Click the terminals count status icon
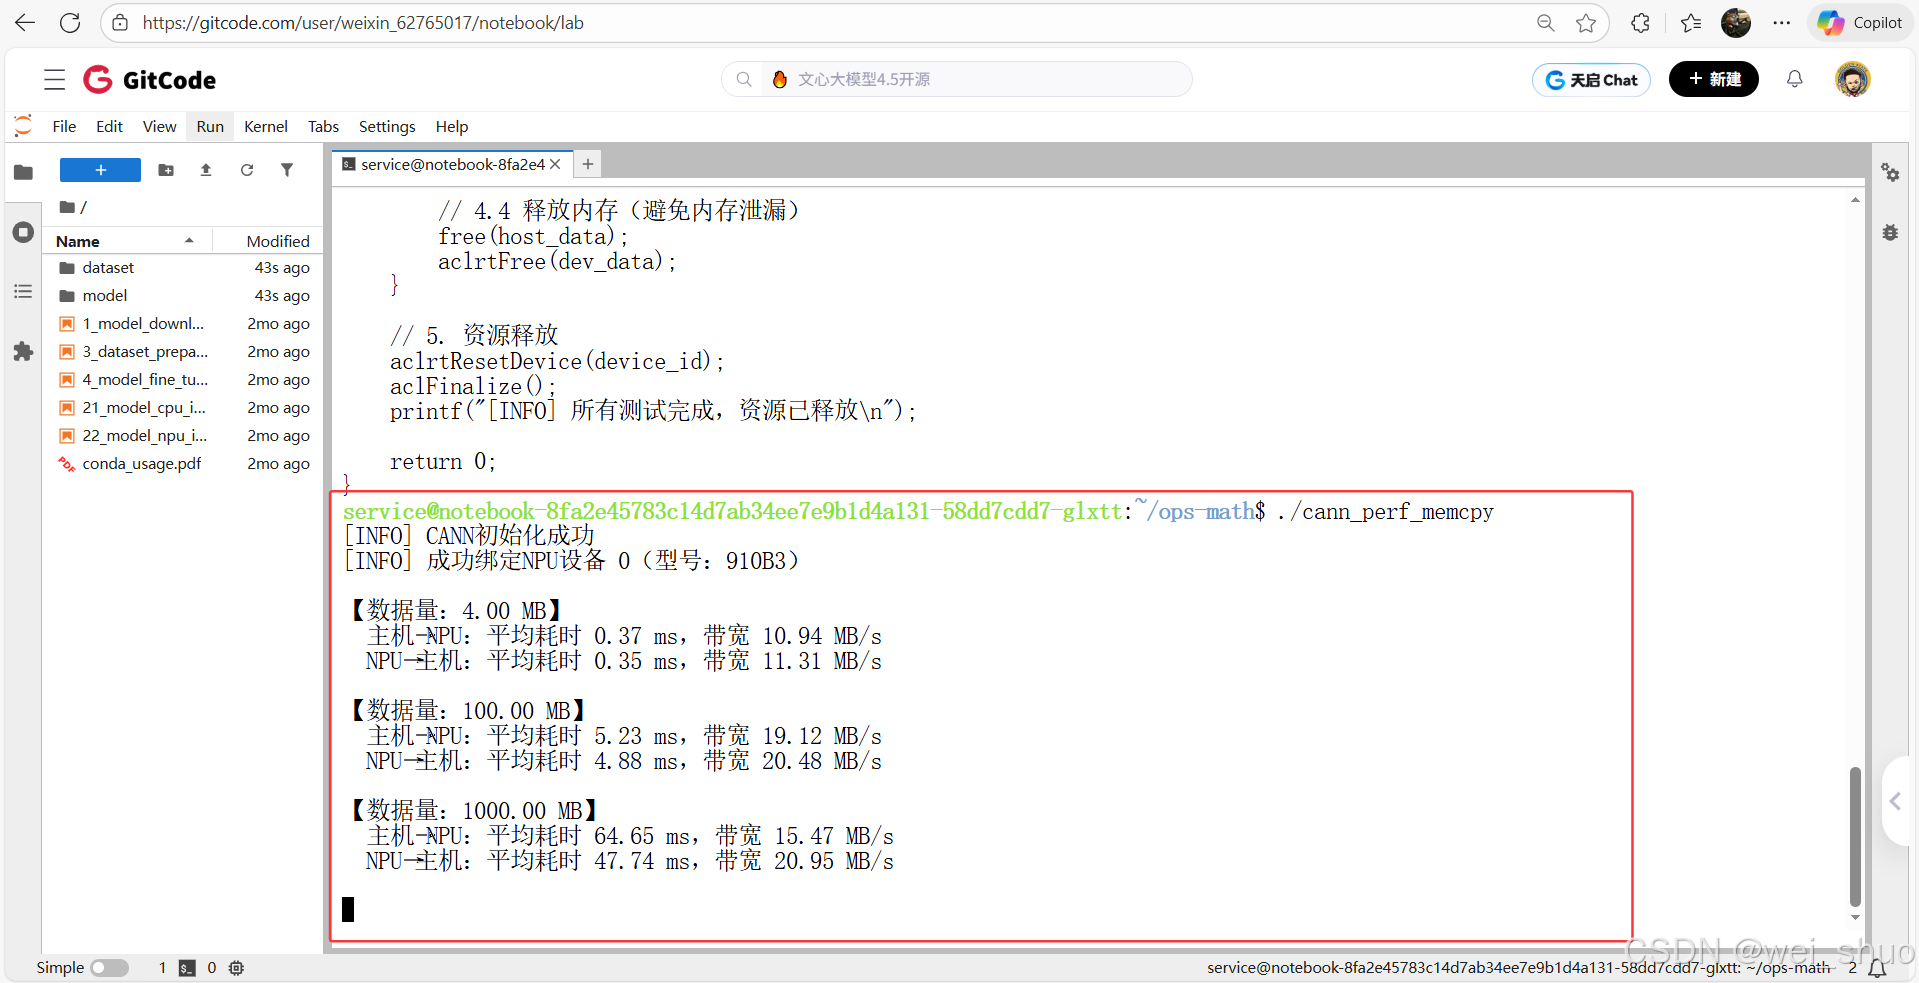Image resolution: width=1919 pixels, height=983 pixels. 187,967
